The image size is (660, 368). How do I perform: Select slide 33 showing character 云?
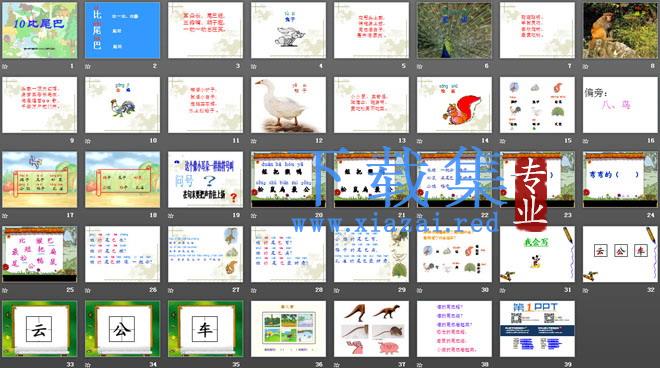coord(40,328)
